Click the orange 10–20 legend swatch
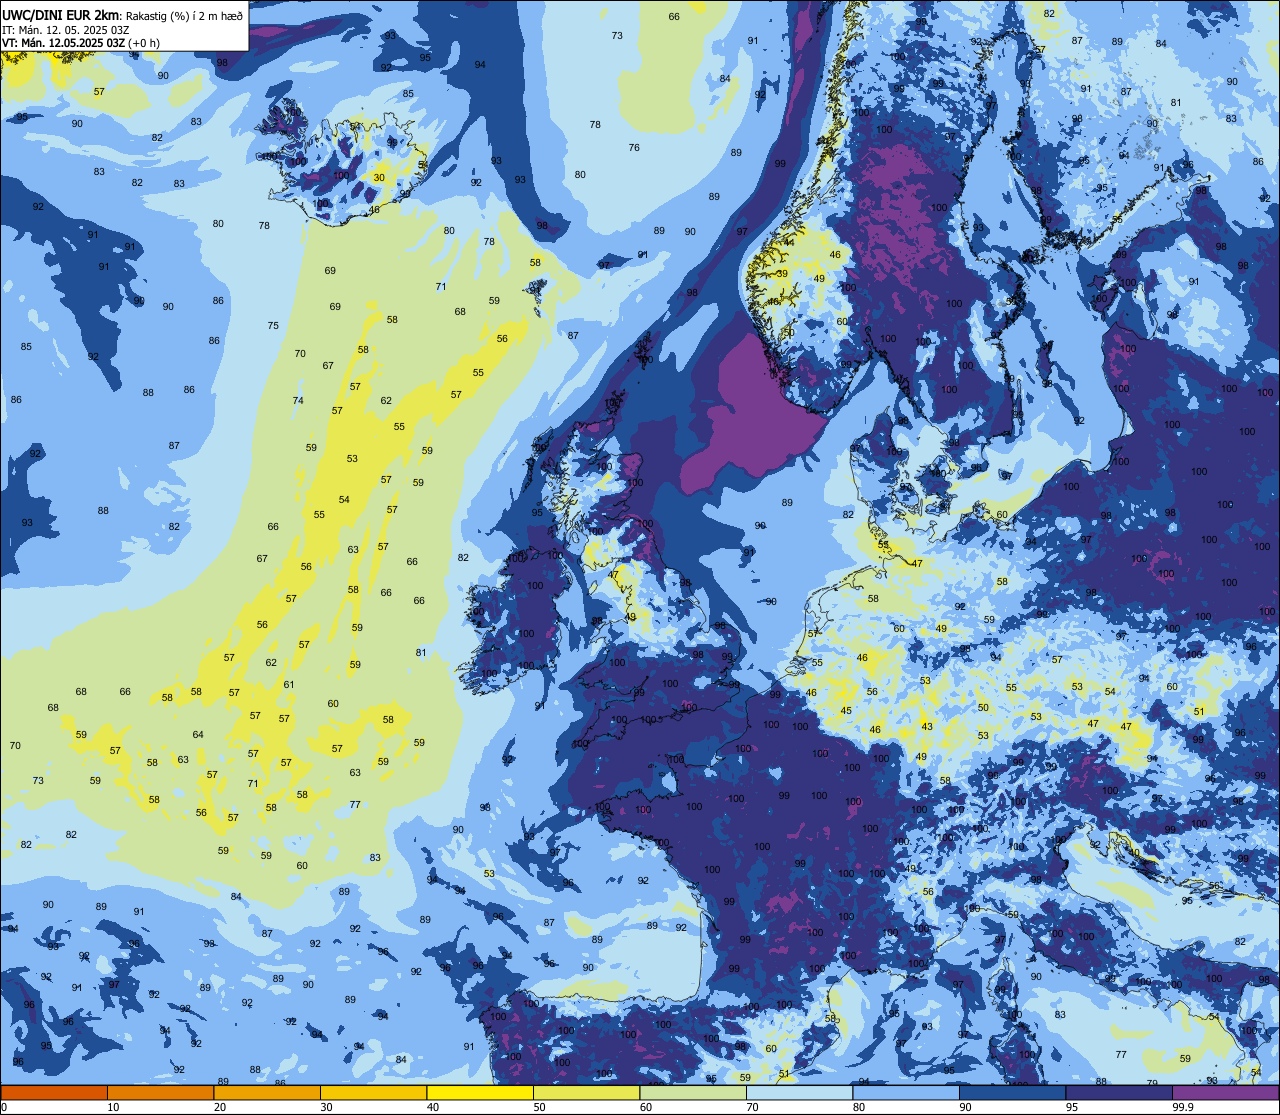The image size is (1280, 1115). 160,1092
